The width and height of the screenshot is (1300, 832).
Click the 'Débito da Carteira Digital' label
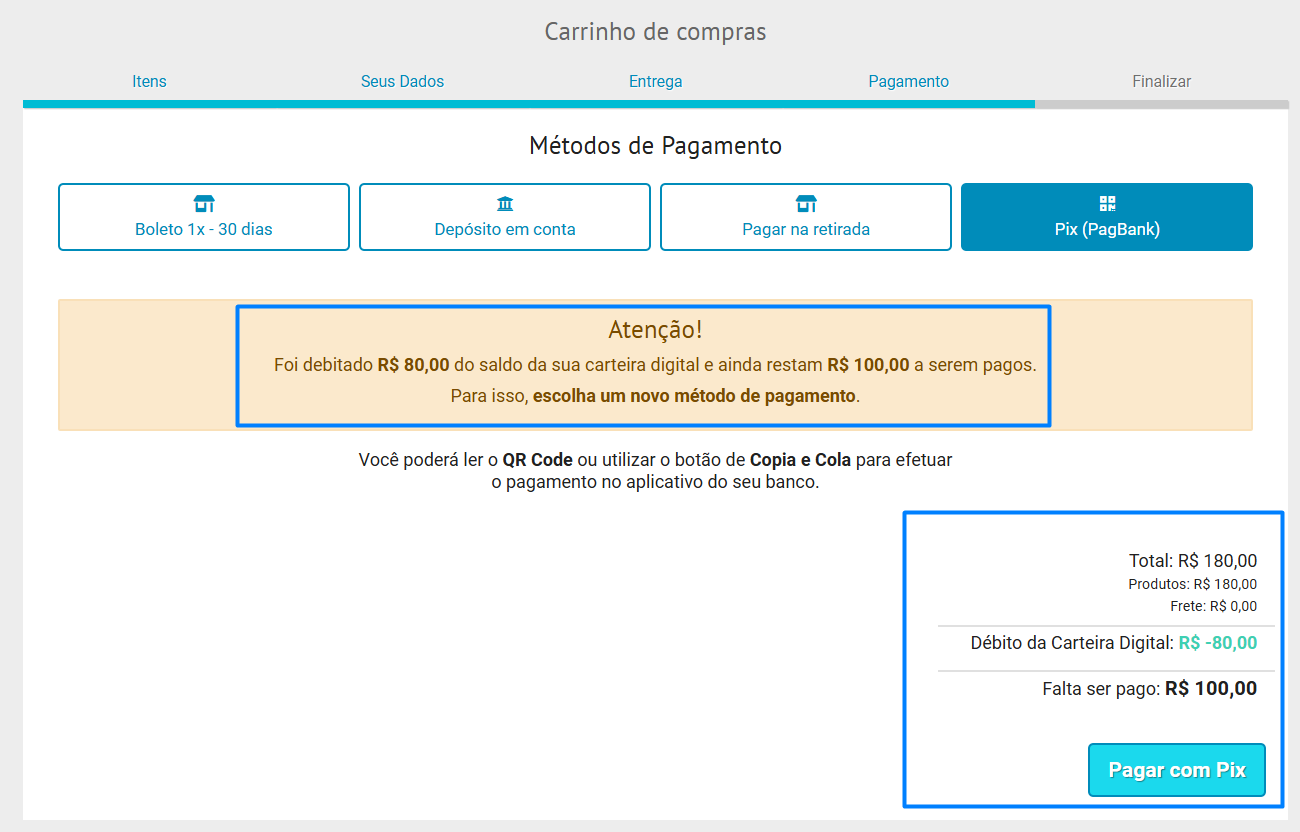coord(1072,643)
